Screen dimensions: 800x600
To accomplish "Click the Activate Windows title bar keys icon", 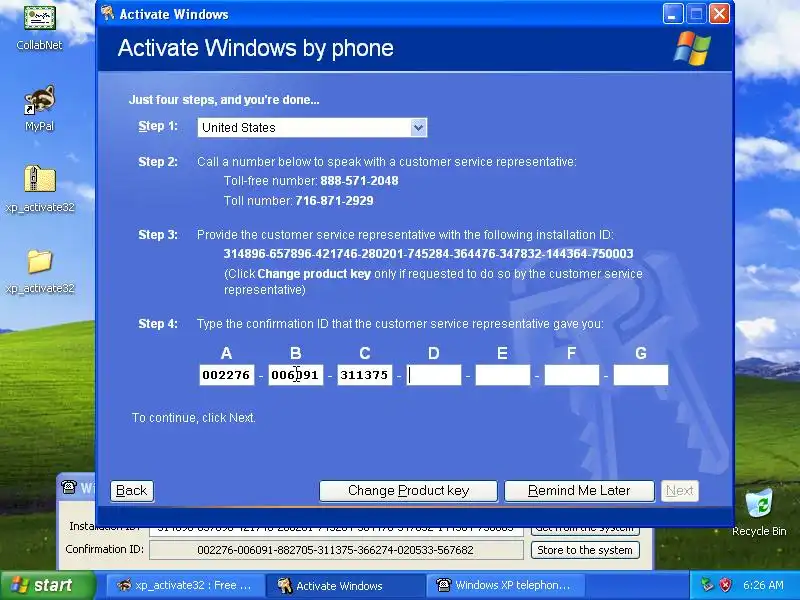I will coord(107,13).
